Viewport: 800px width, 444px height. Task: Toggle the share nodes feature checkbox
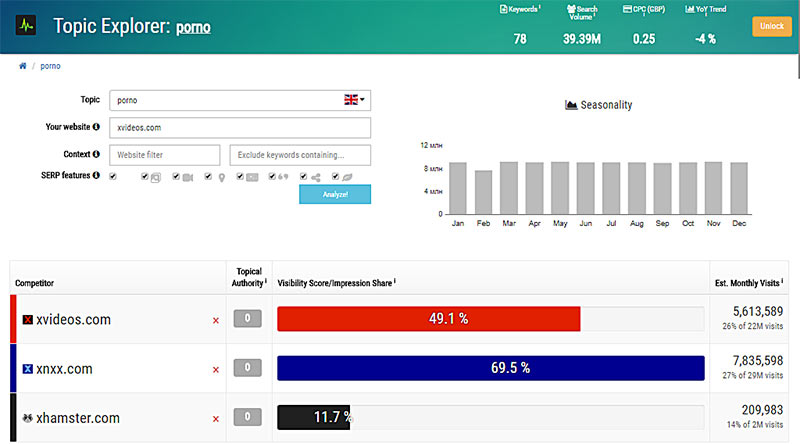(x=304, y=176)
